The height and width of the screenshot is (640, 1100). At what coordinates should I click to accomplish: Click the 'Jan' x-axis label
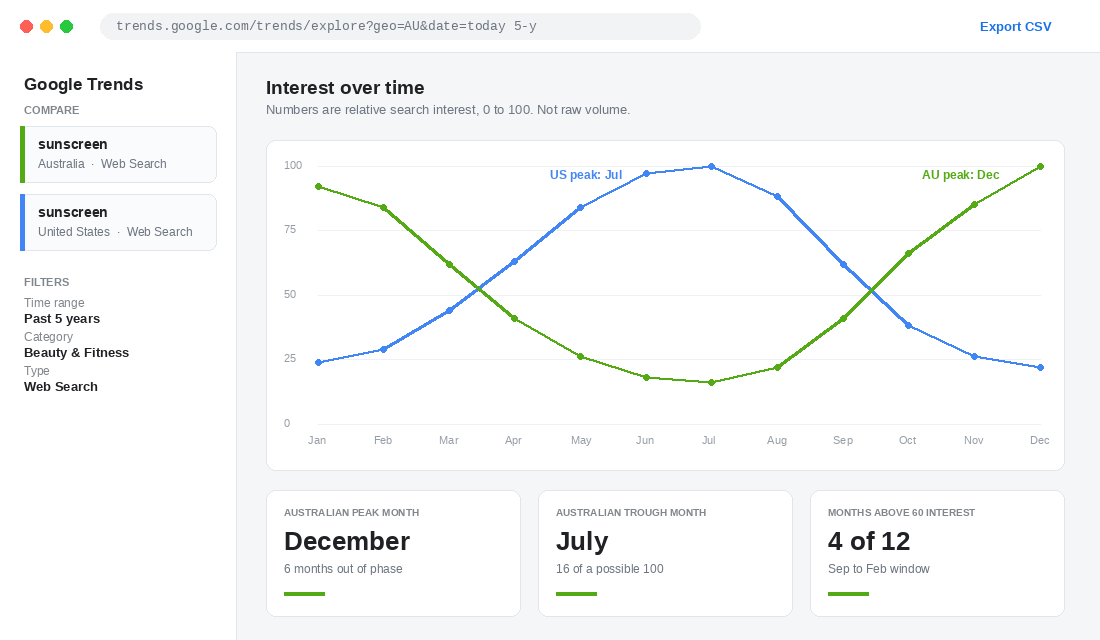pyautogui.click(x=317, y=440)
